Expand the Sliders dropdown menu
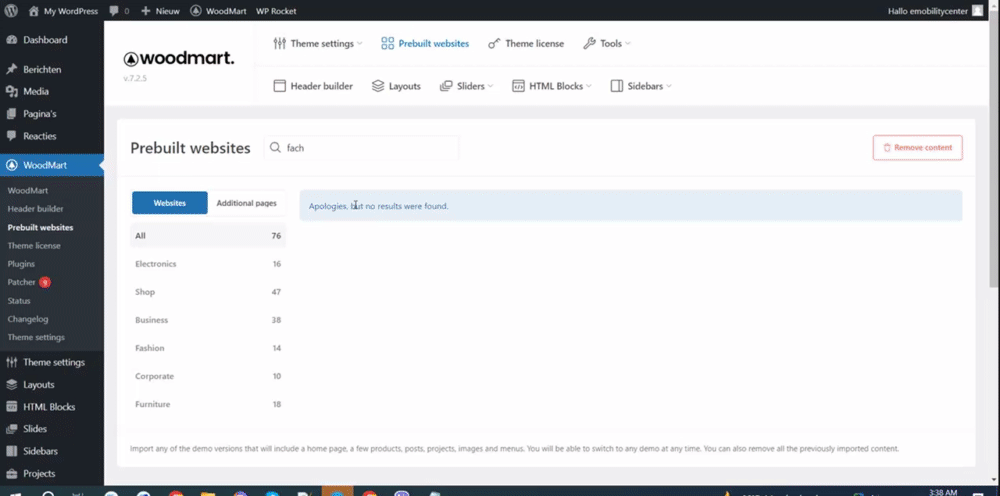The height and width of the screenshot is (496, 1000). pyautogui.click(x=466, y=86)
